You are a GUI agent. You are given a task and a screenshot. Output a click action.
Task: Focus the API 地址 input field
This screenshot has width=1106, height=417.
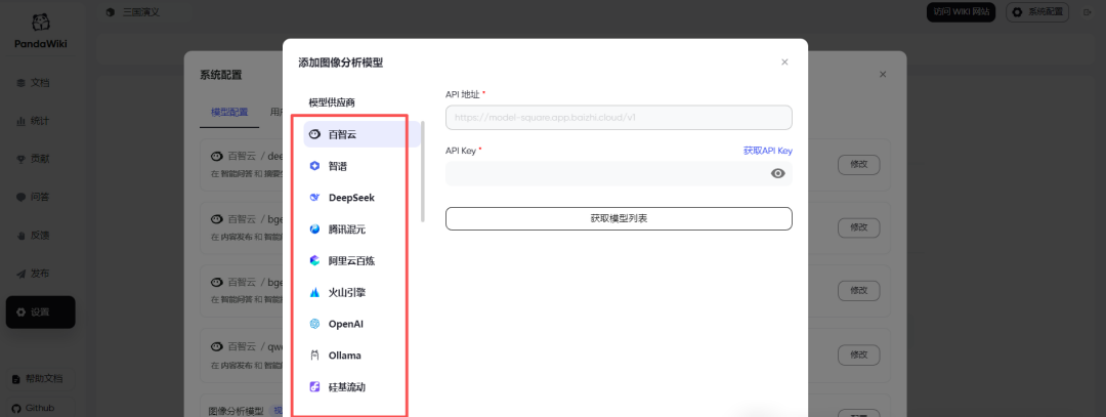click(619, 117)
